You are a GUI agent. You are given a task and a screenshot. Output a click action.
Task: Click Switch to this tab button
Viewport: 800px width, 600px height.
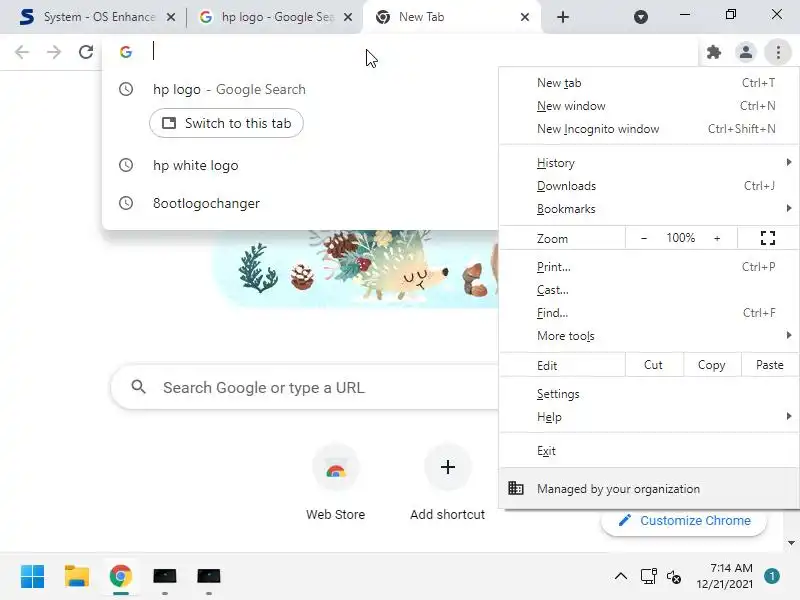coord(227,123)
